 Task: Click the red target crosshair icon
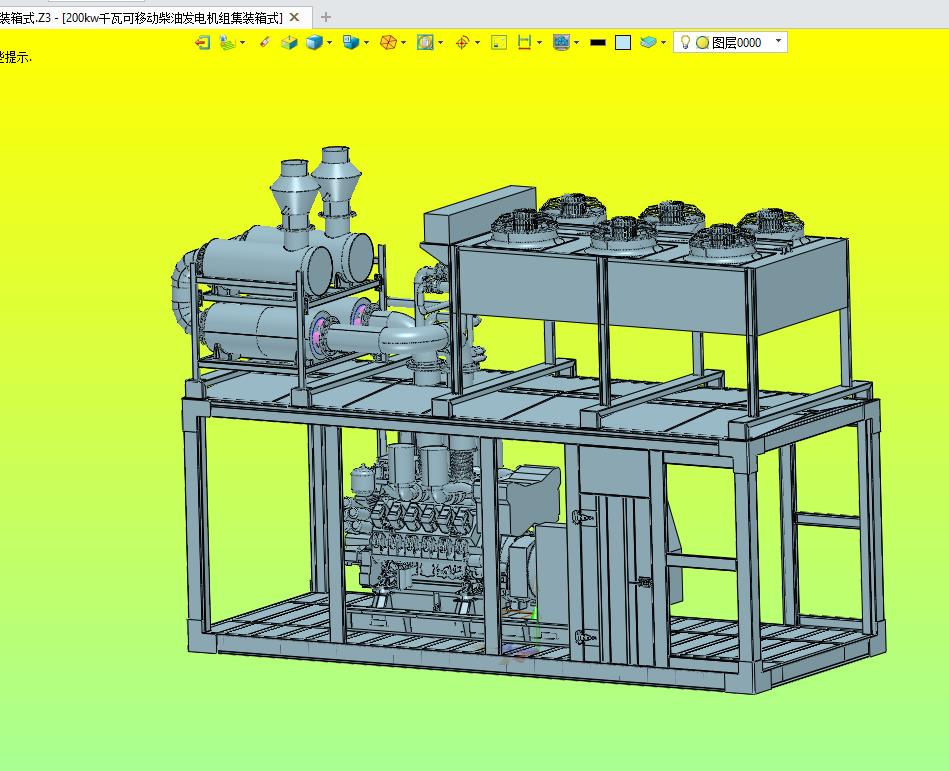point(462,42)
